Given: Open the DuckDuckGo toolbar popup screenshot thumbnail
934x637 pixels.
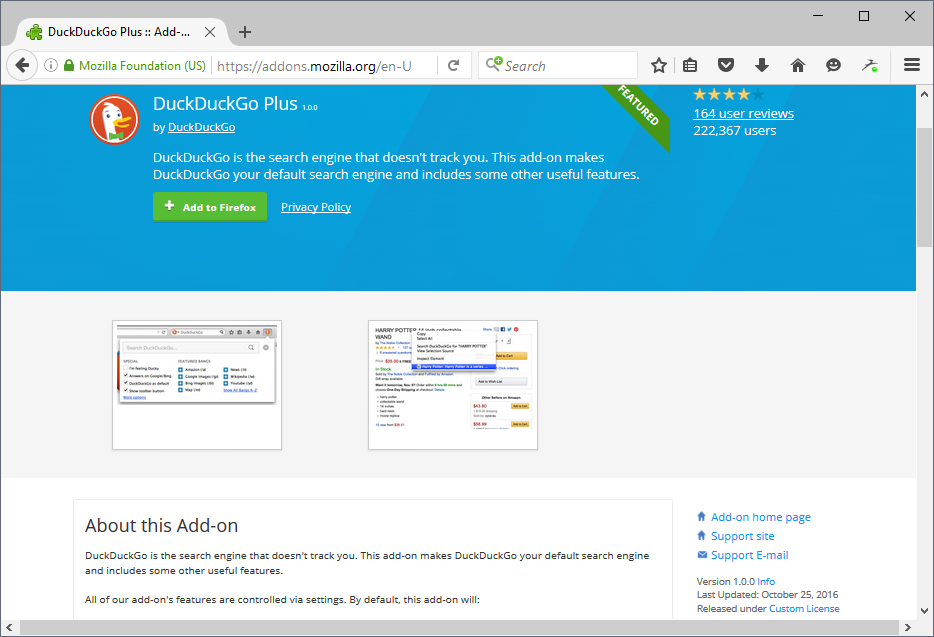Looking at the screenshot, I should click(x=197, y=385).
